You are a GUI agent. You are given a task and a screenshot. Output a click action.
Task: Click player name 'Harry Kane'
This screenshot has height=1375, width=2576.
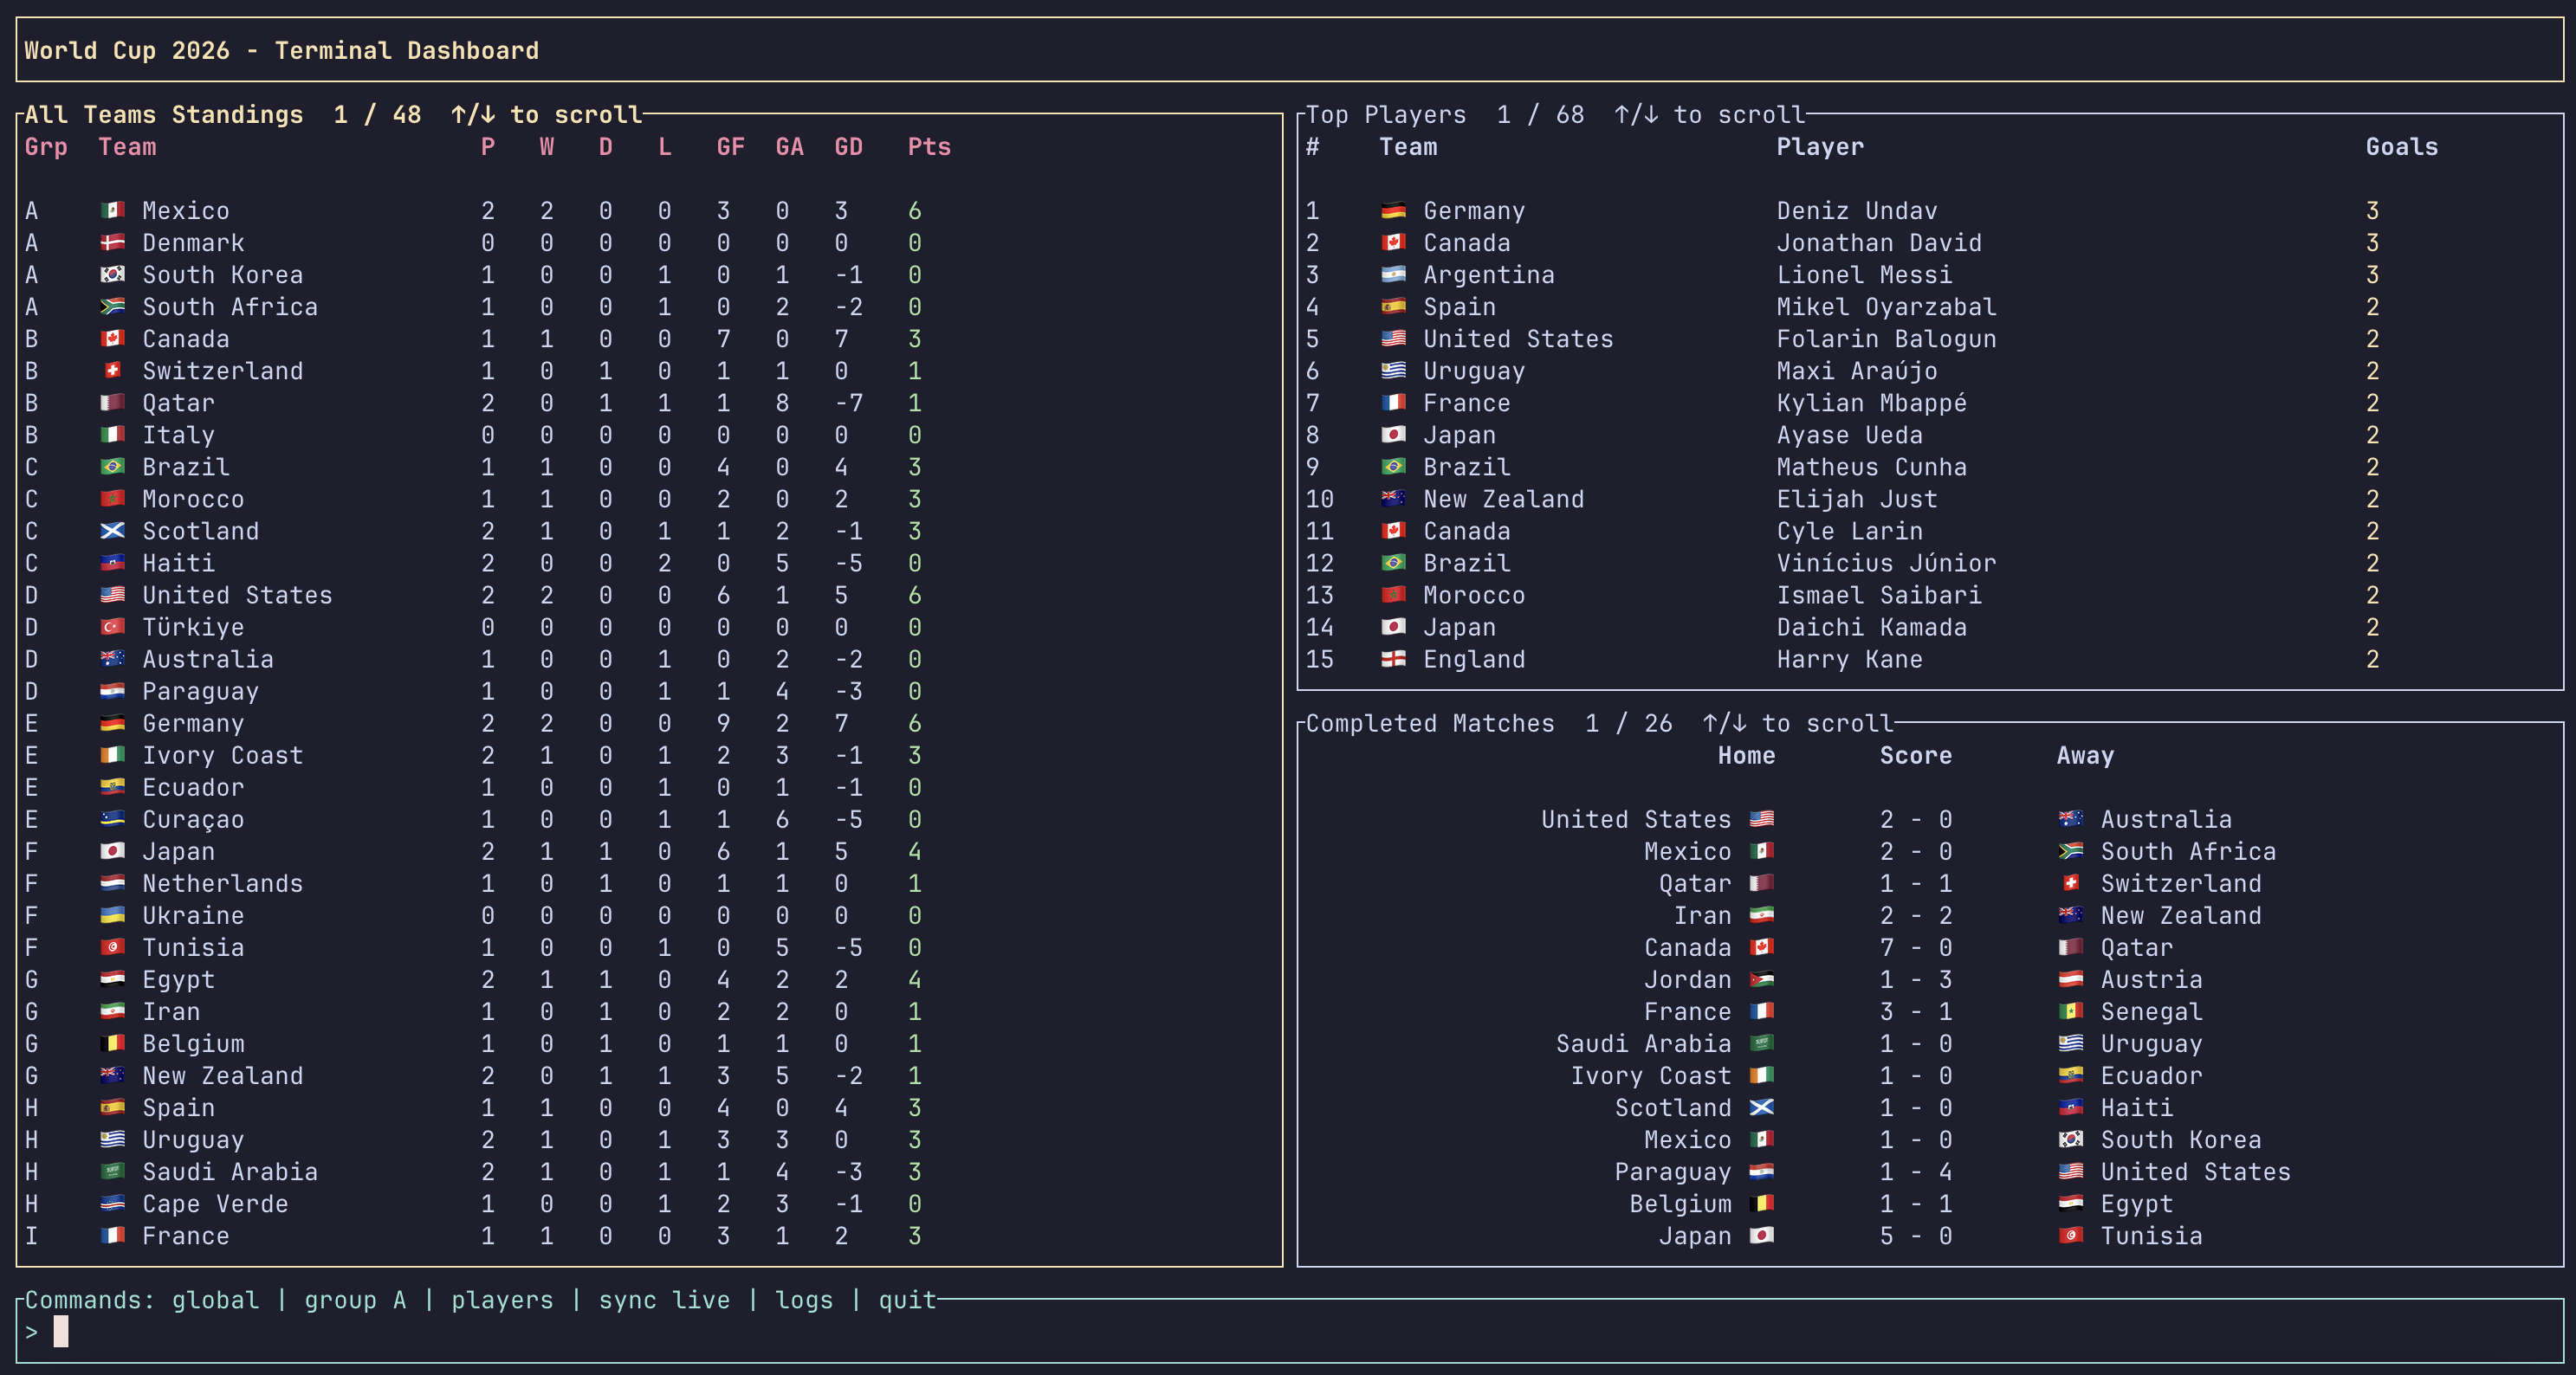(x=1849, y=658)
